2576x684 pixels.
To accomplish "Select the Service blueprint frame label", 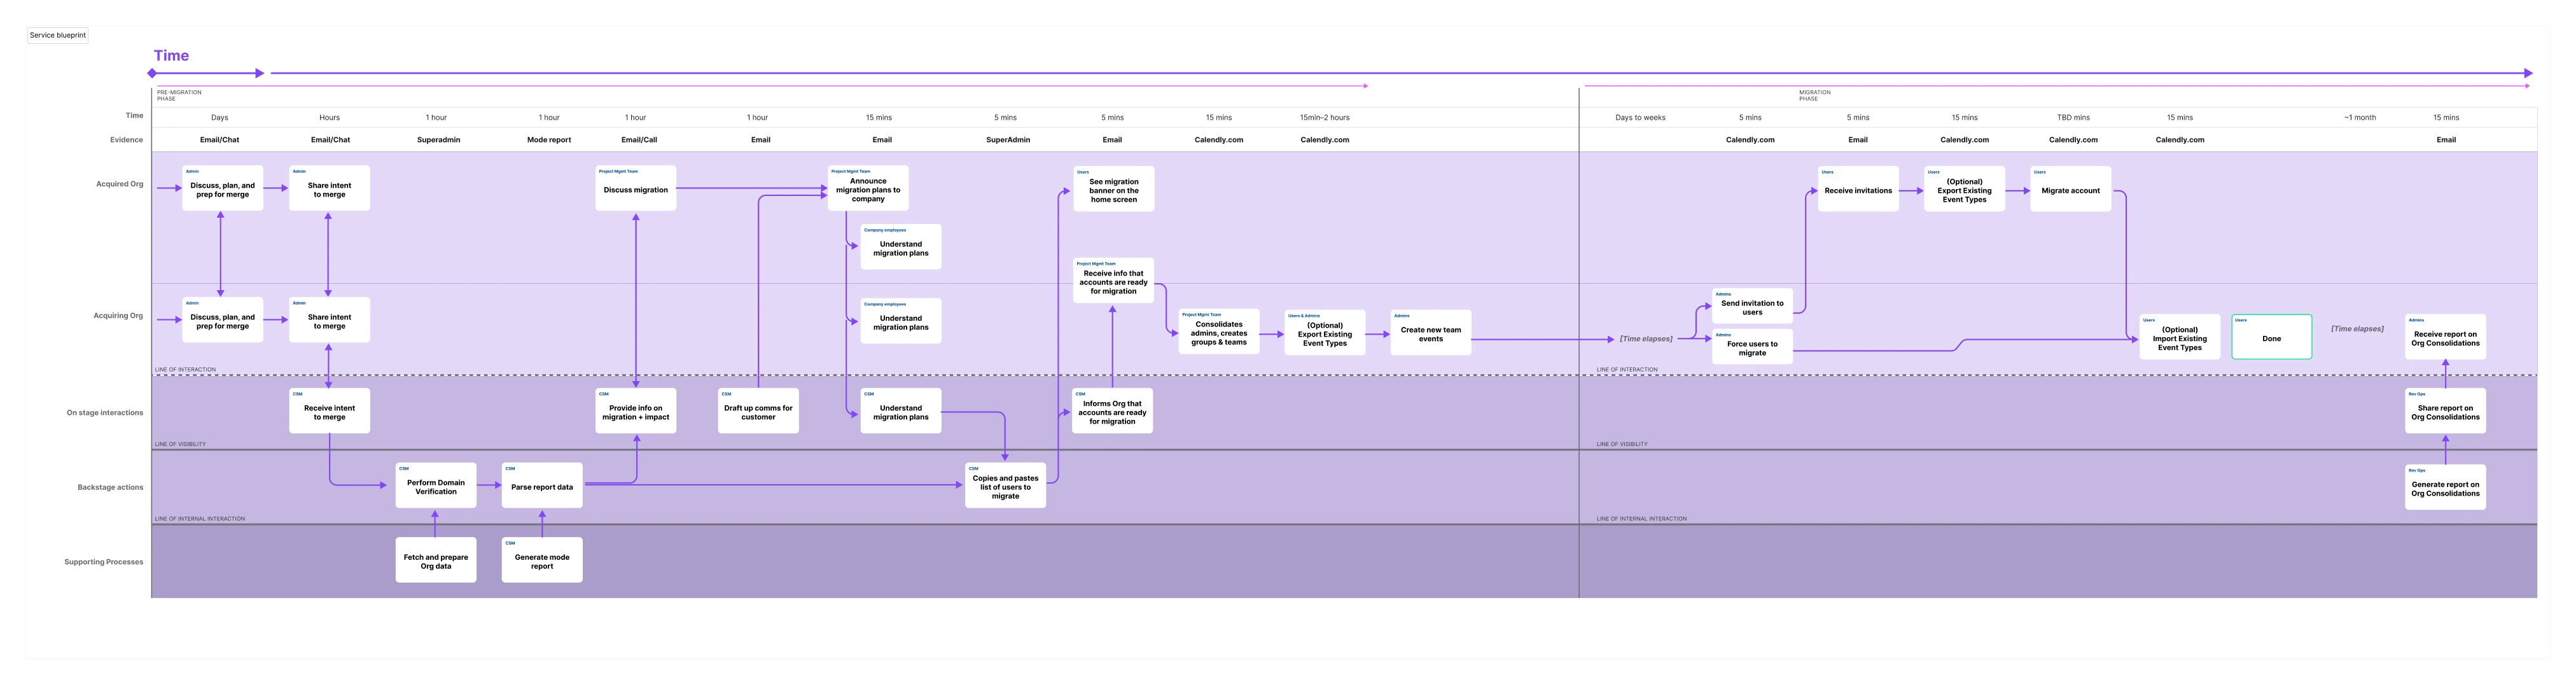I will (x=58, y=35).
